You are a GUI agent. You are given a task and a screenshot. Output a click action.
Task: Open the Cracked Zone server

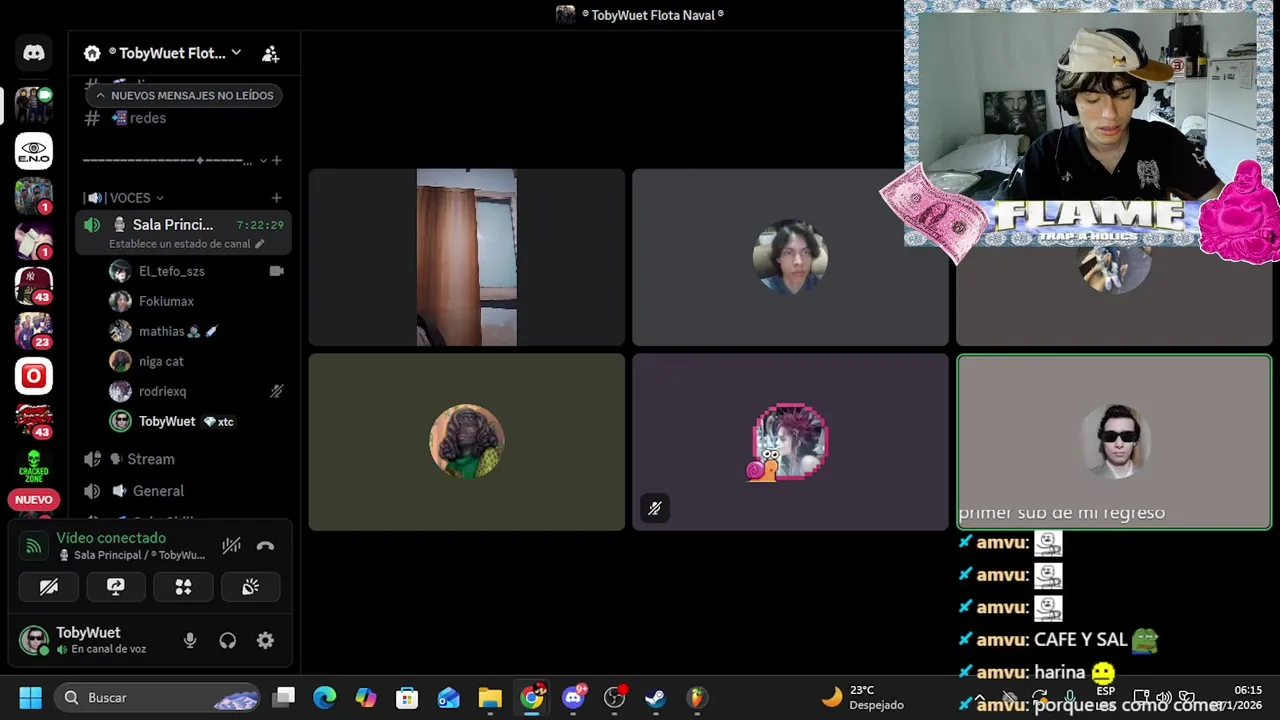(34, 466)
